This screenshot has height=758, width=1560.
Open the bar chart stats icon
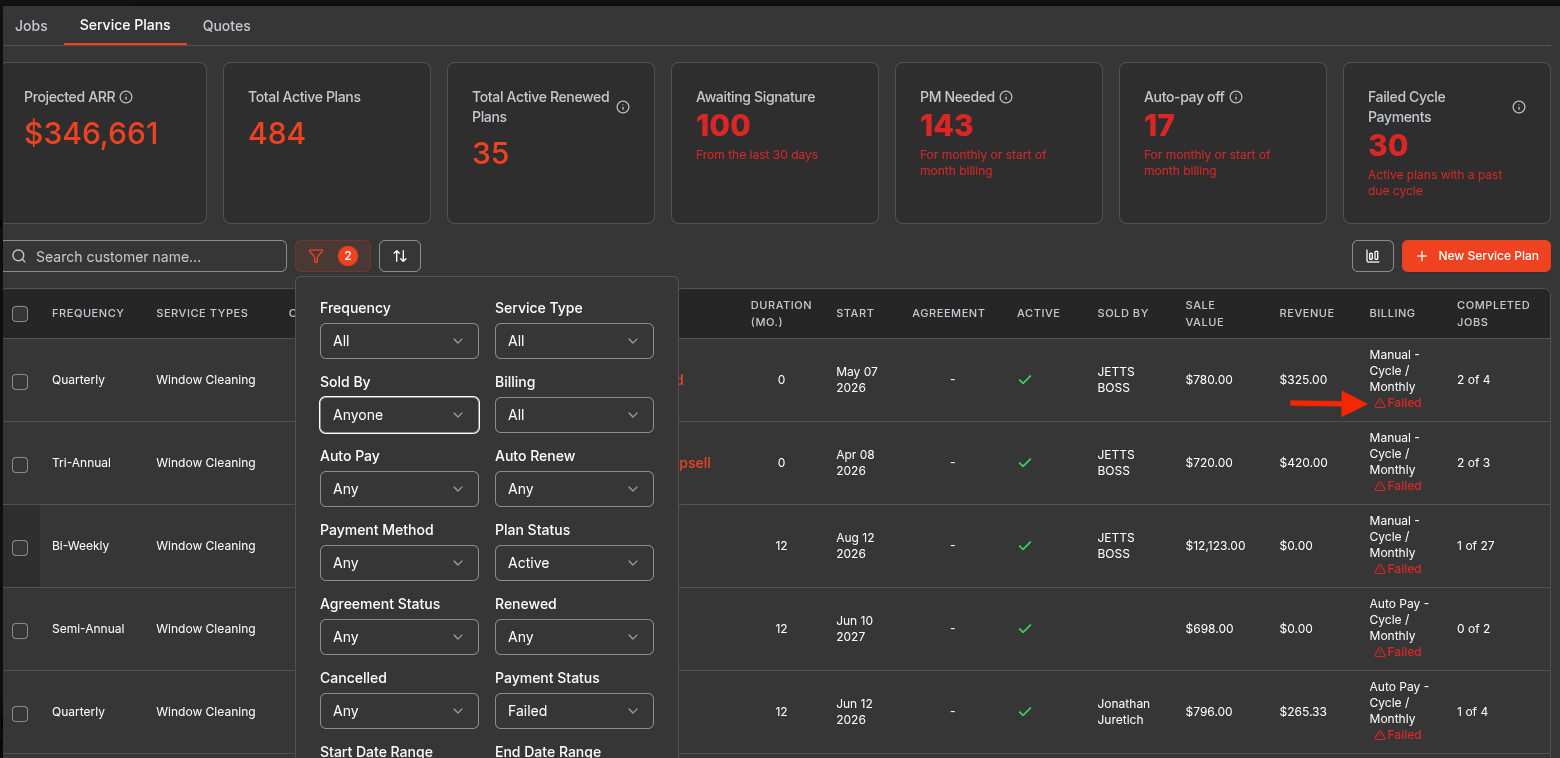[1373, 256]
